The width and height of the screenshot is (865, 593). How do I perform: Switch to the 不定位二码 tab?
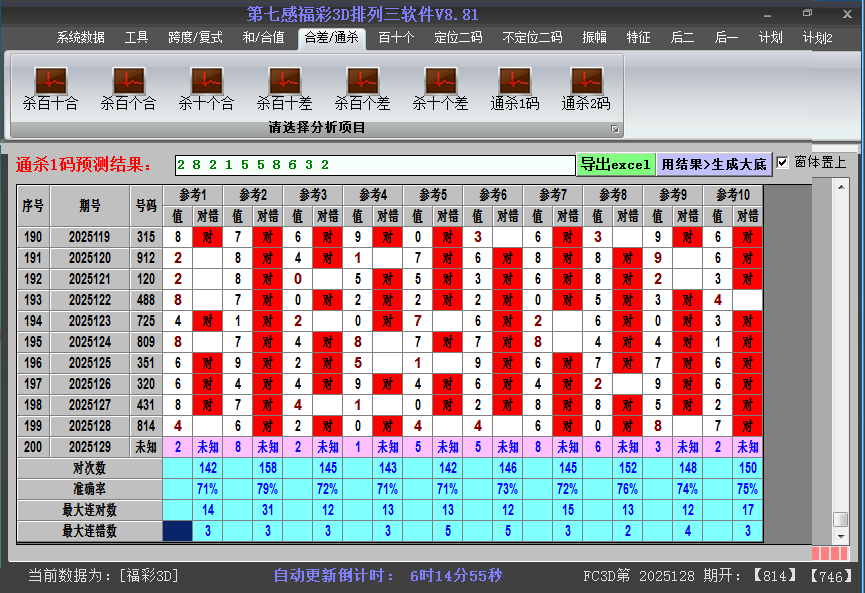coord(532,38)
